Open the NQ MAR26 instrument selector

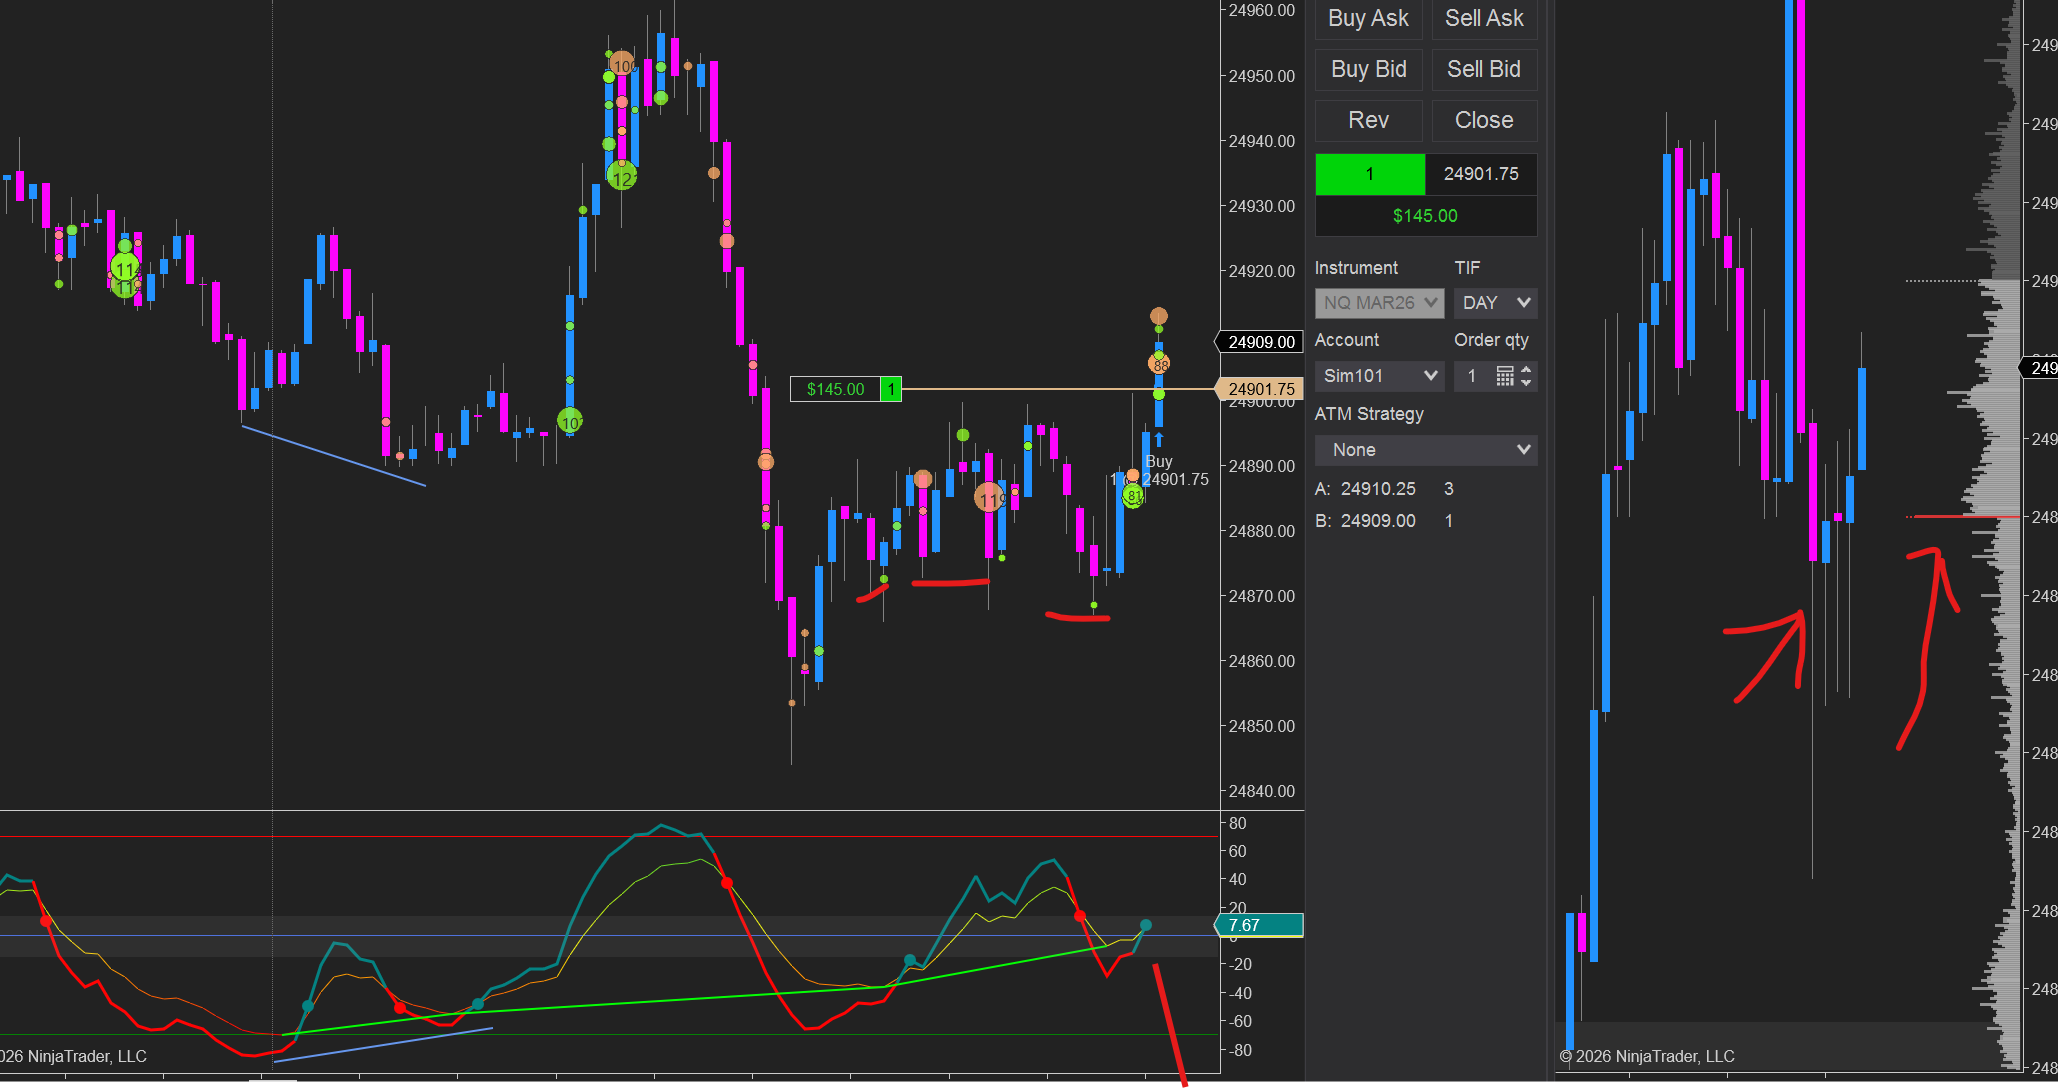(1379, 303)
